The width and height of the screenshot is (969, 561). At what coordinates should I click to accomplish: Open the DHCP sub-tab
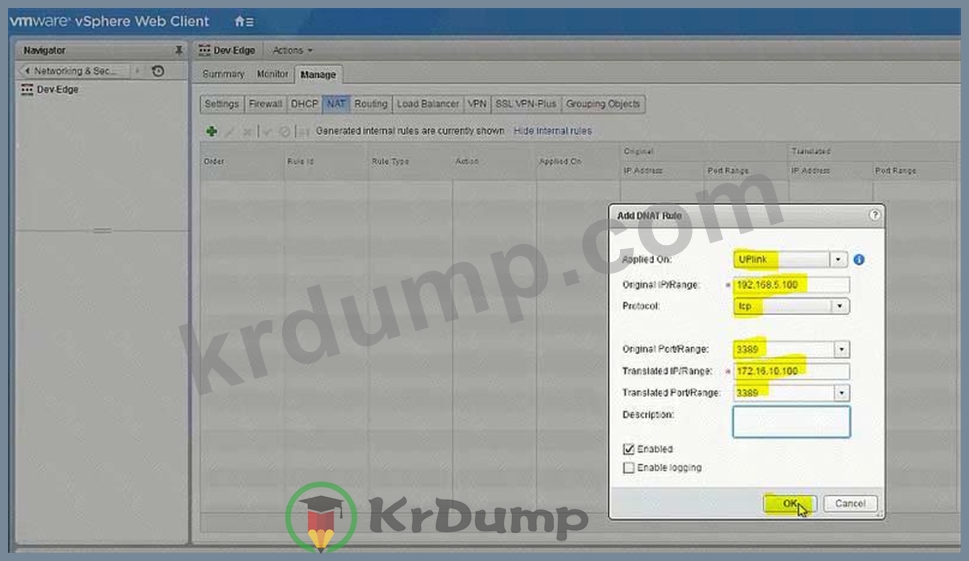click(x=304, y=104)
